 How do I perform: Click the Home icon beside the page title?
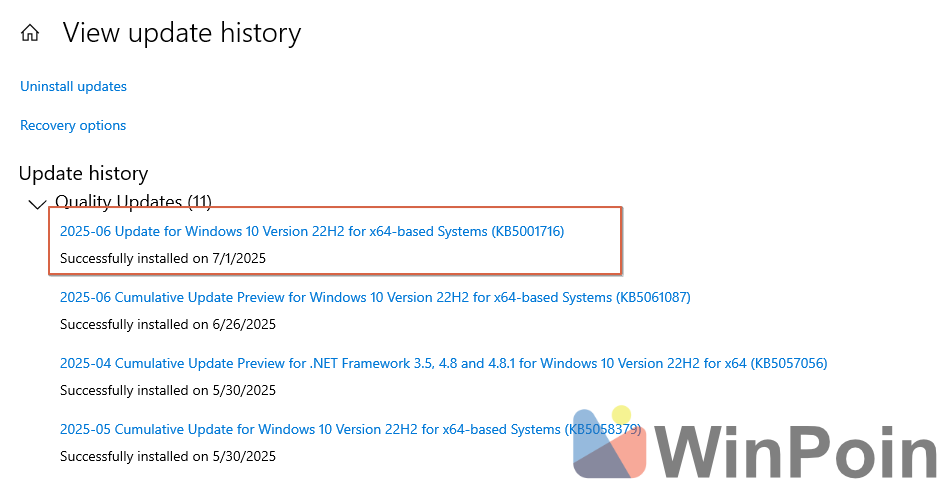pos(29,33)
